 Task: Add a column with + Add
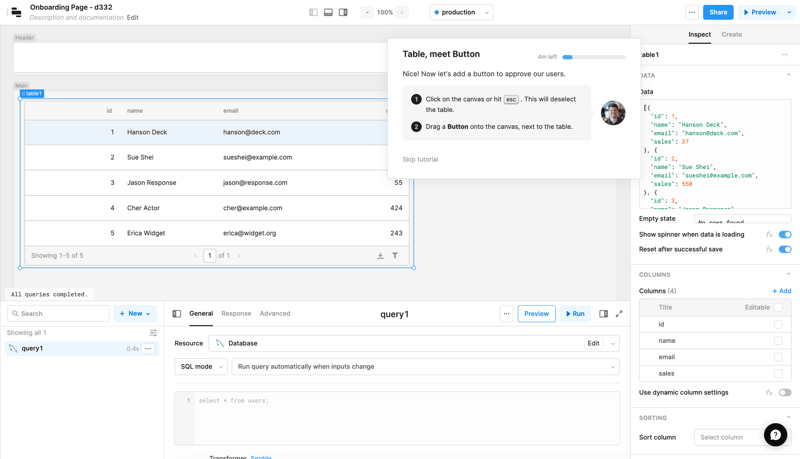[x=782, y=291]
